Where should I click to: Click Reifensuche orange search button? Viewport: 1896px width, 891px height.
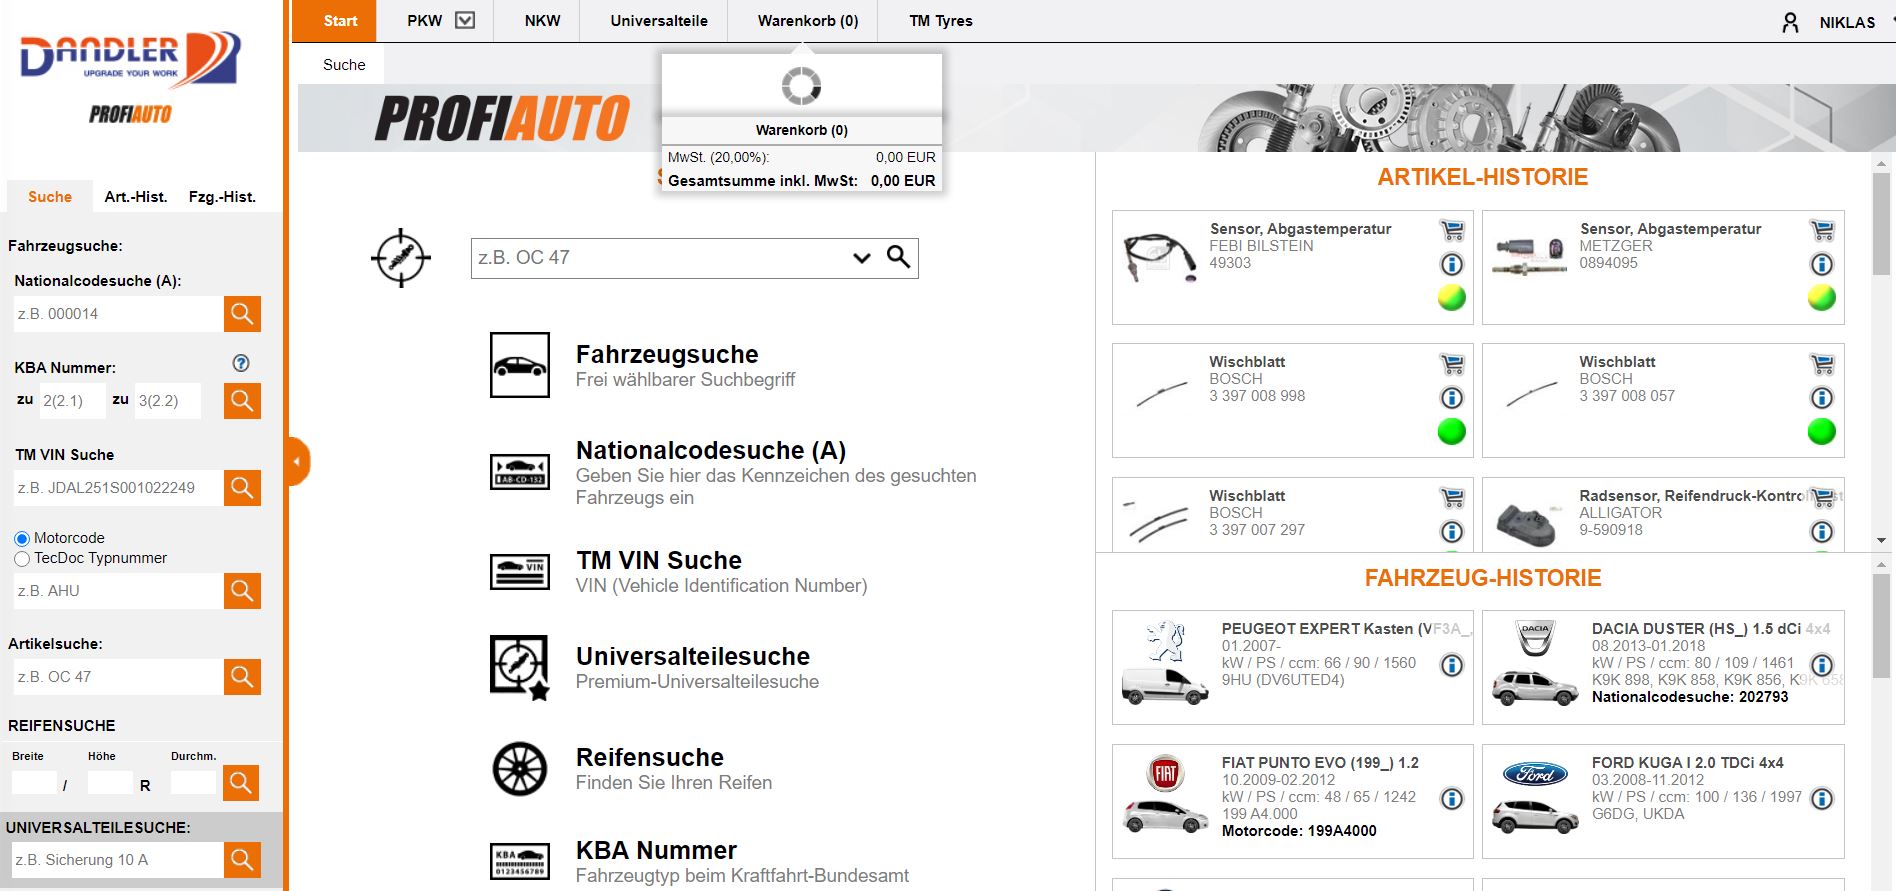[x=241, y=782]
